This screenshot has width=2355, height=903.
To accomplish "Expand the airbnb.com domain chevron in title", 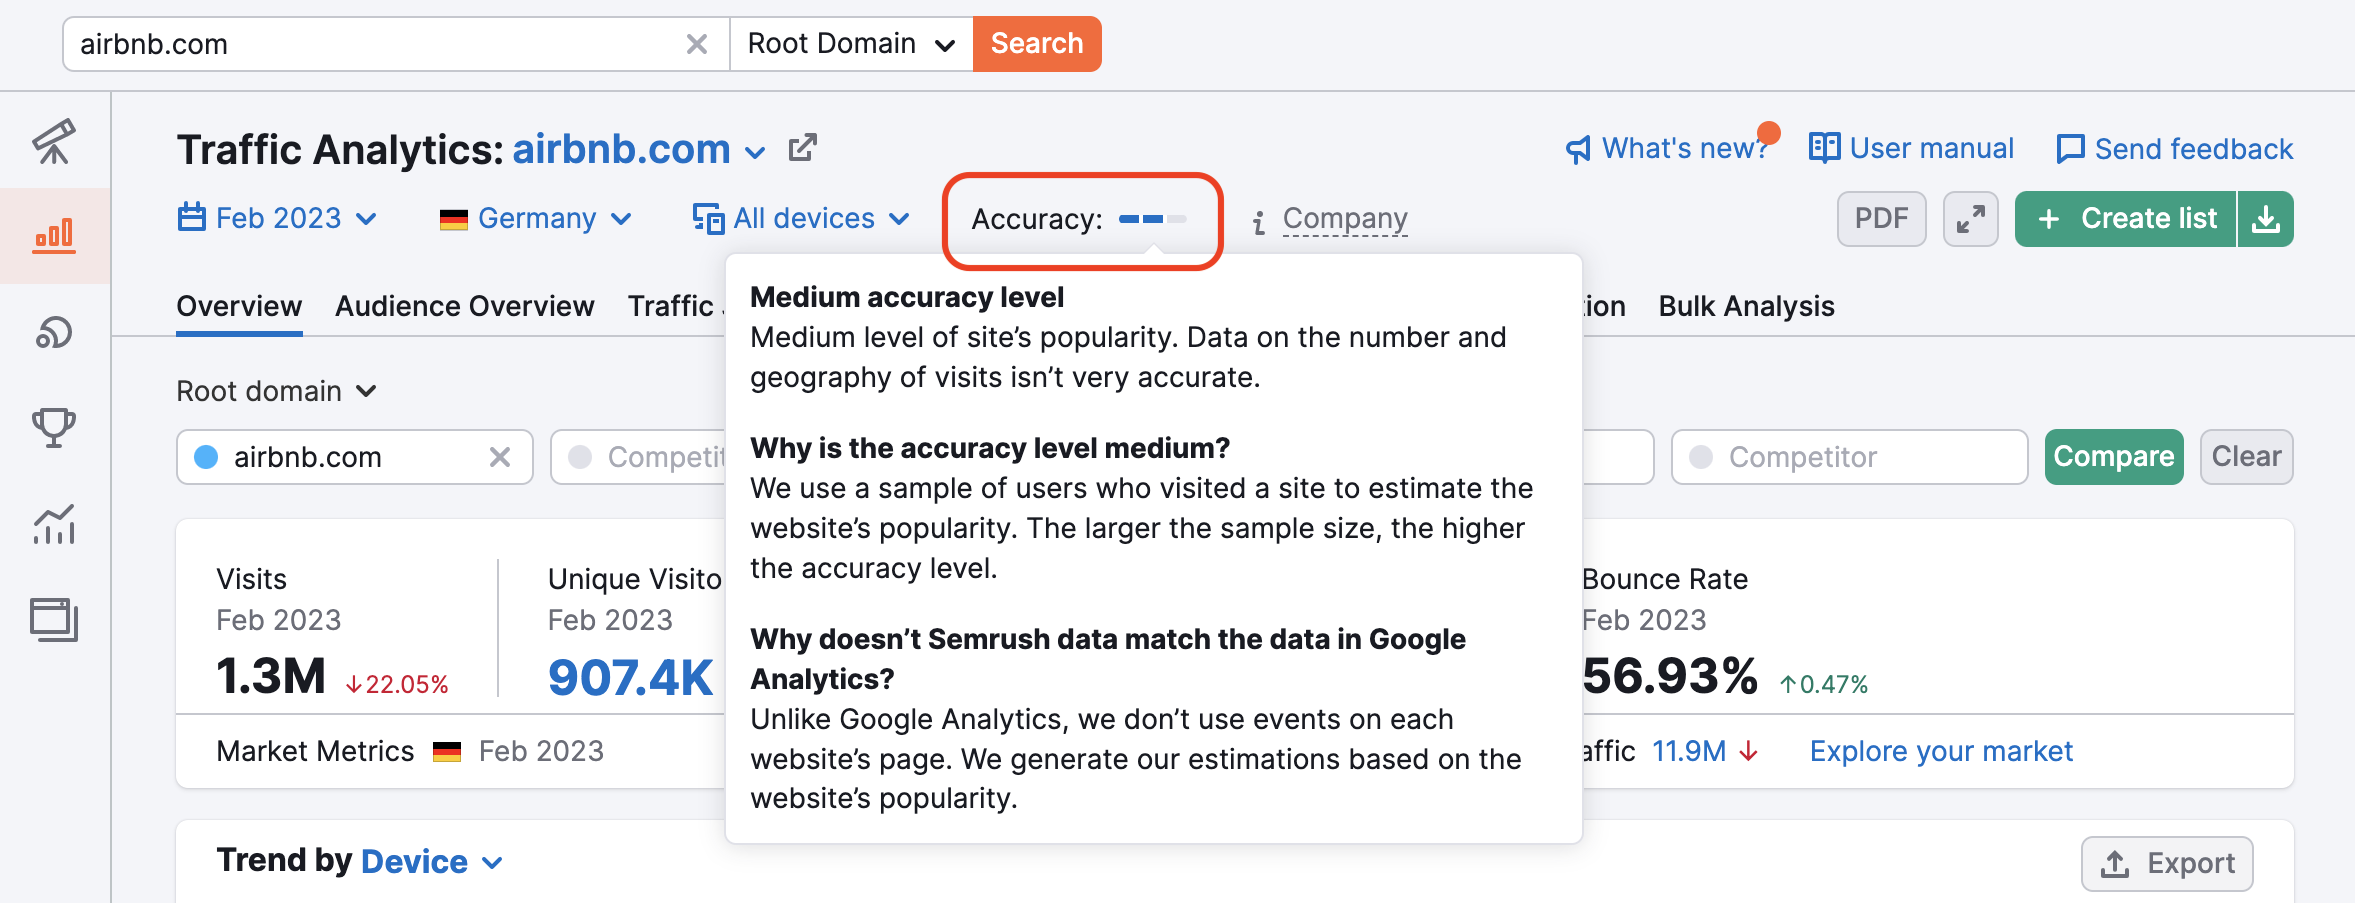I will (x=755, y=152).
